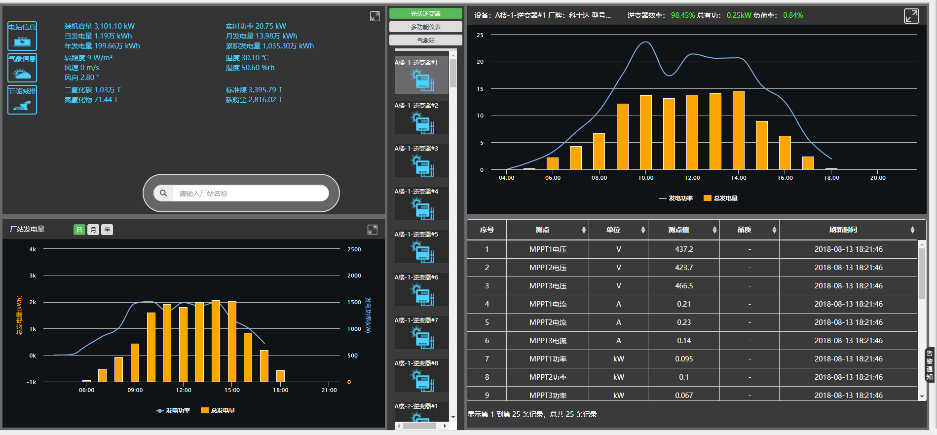Expand the station summary panel to fullscreen
Screen dimensions: 937x435
[x=375, y=16]
